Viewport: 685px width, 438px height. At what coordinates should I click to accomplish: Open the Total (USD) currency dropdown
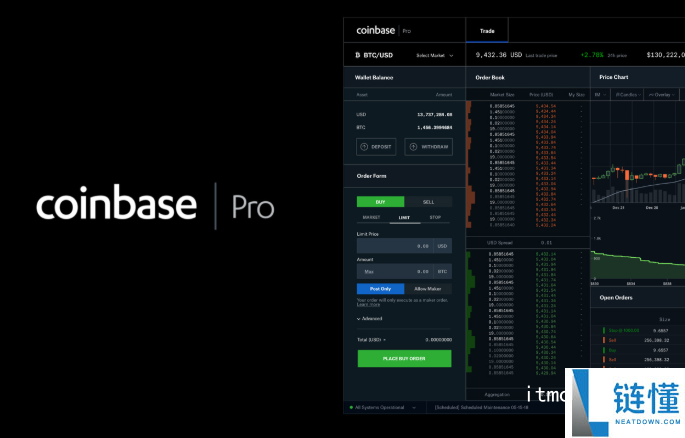(x=371, y=339)
